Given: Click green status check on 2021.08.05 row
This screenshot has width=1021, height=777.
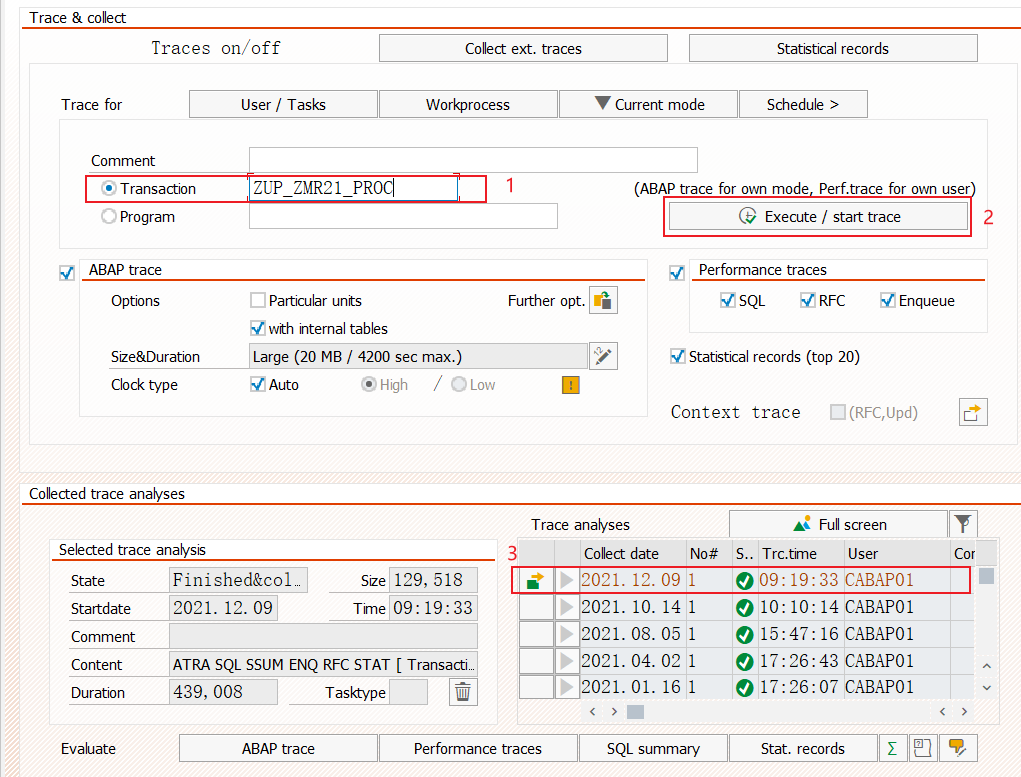Looking at the screenshot, I should pos(744,634).
